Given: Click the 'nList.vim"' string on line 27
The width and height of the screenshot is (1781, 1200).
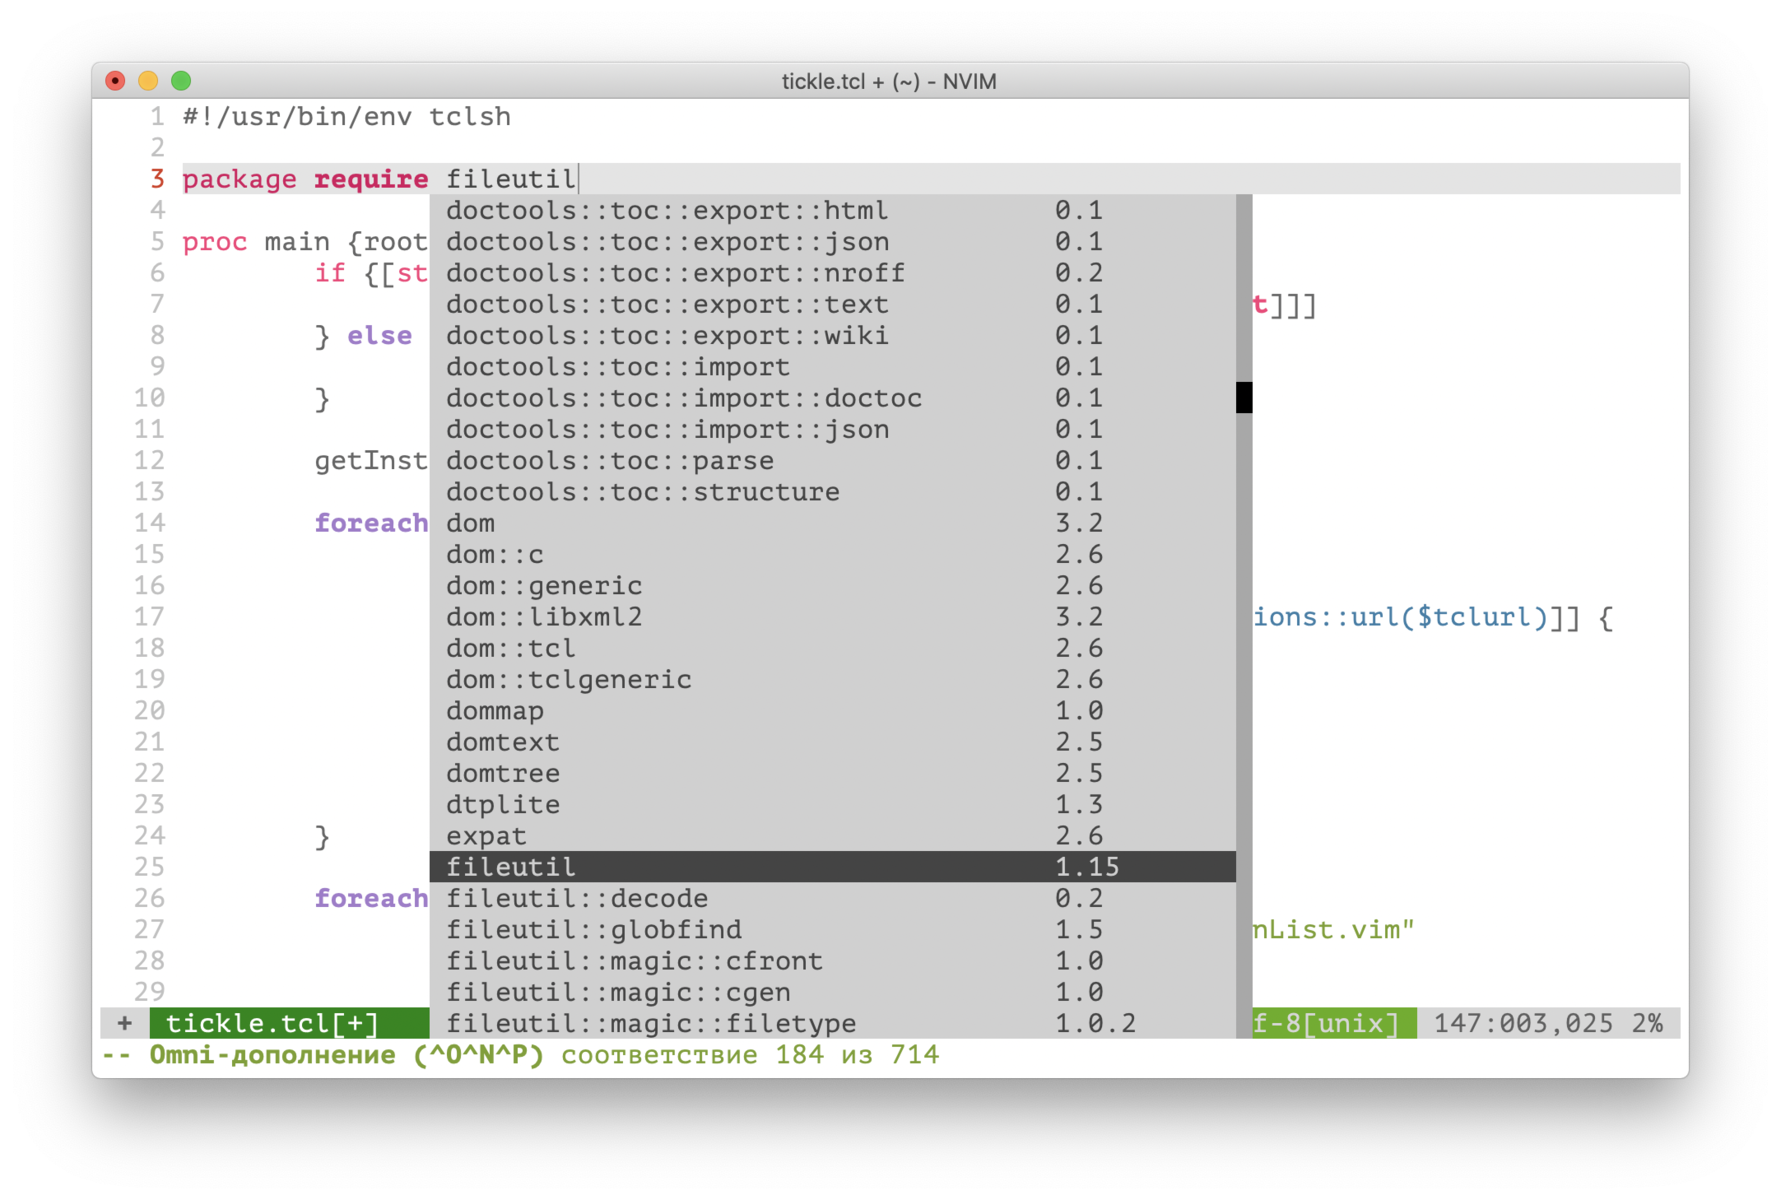Looking at the screenshot, I should point(1334,930).
